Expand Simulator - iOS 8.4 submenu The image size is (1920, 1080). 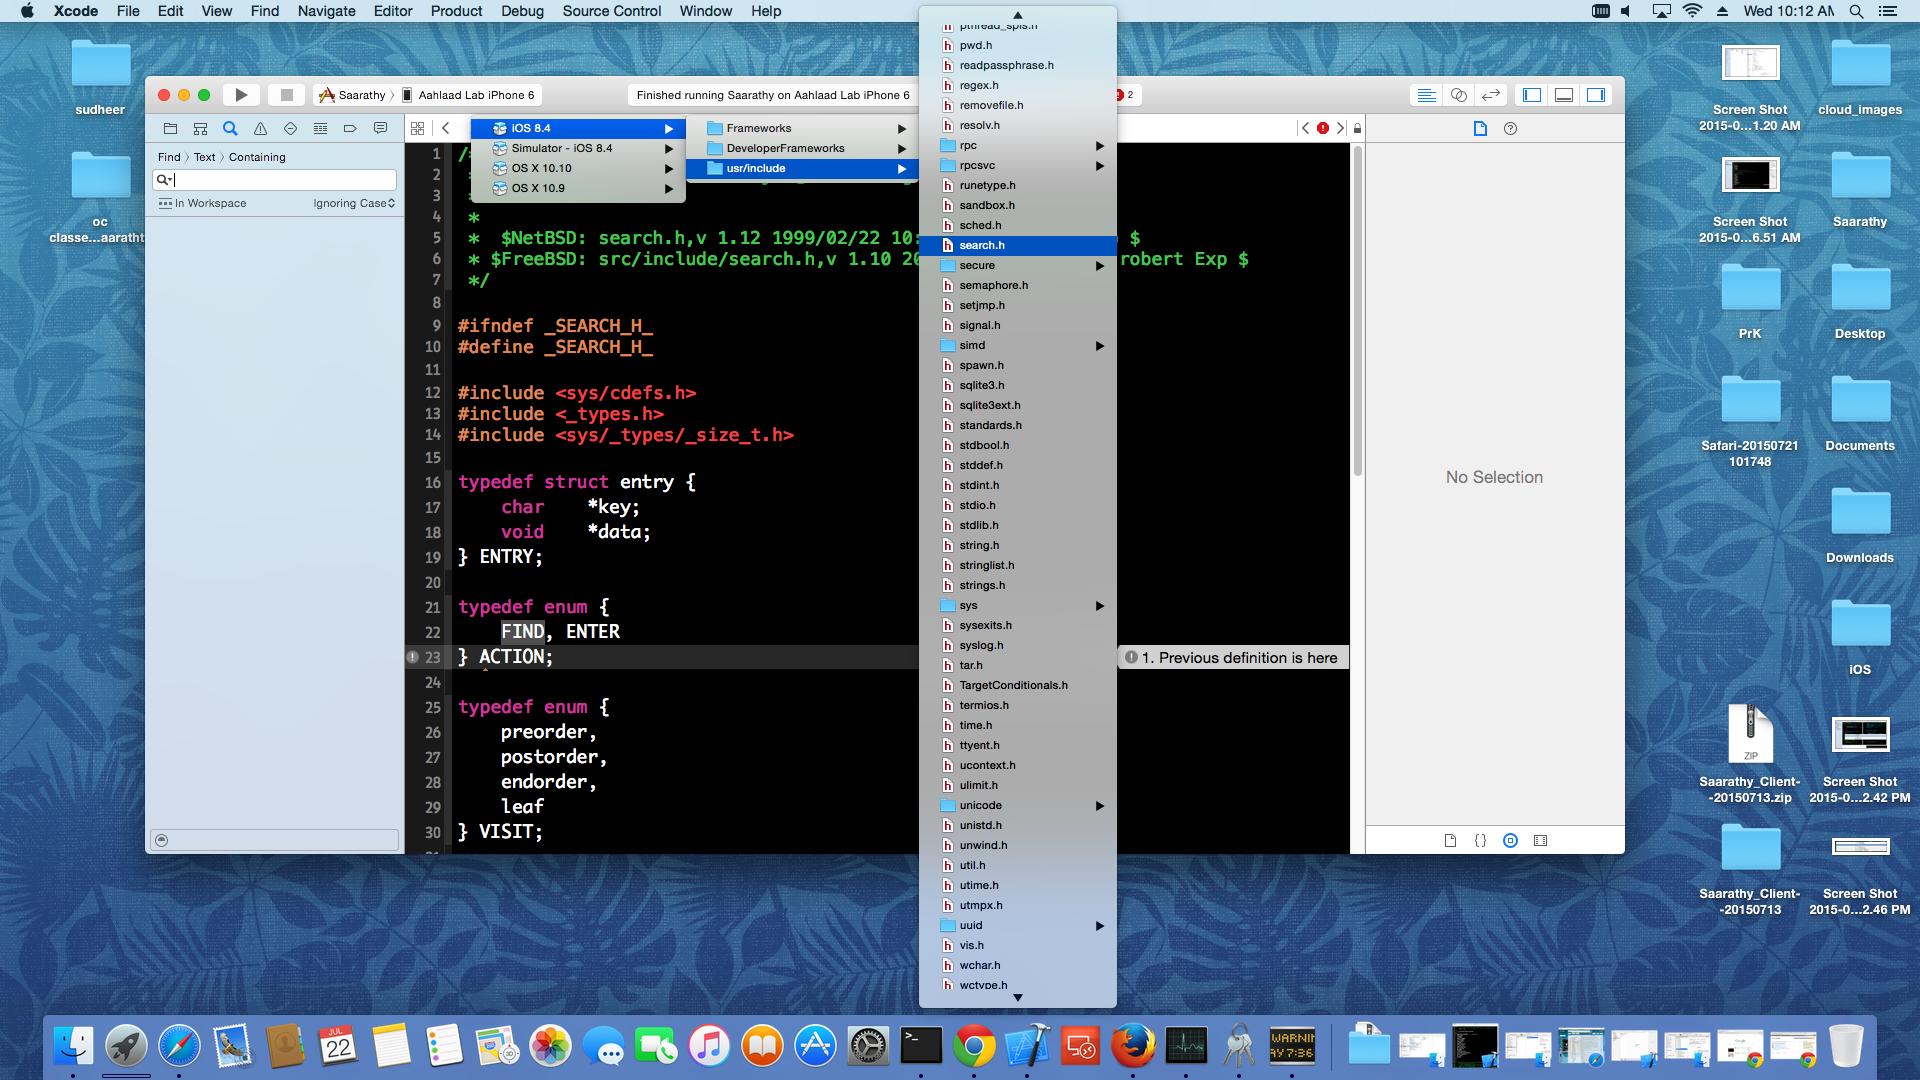[578, 148]
